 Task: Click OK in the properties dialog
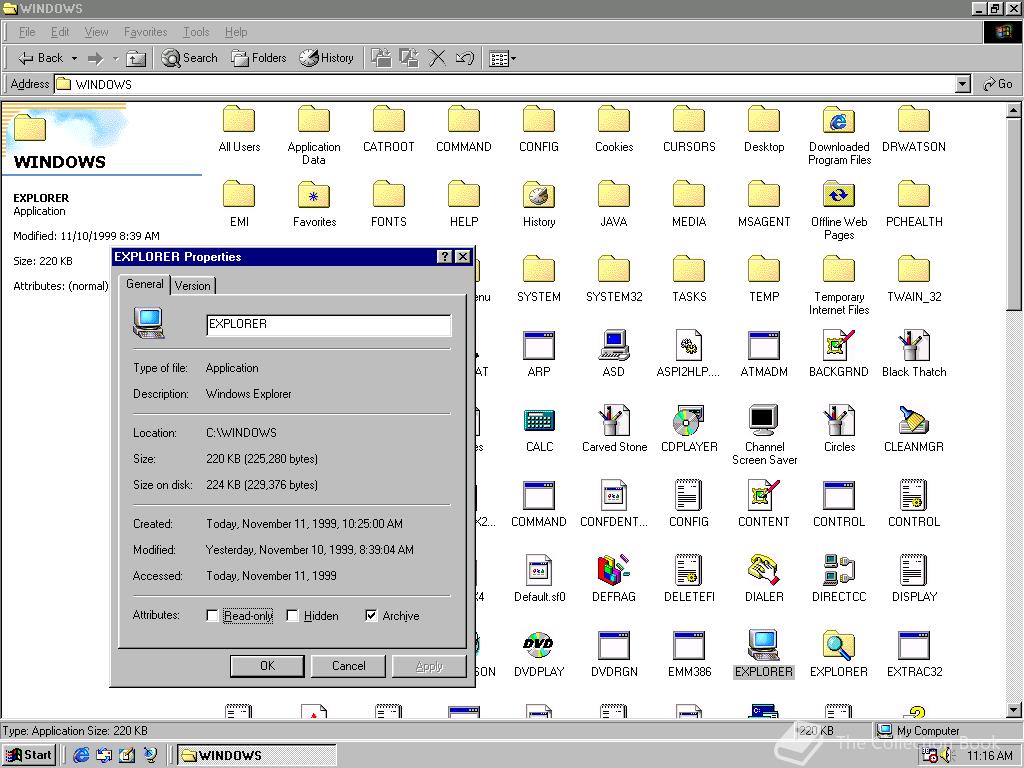click(x=267, y=665)
